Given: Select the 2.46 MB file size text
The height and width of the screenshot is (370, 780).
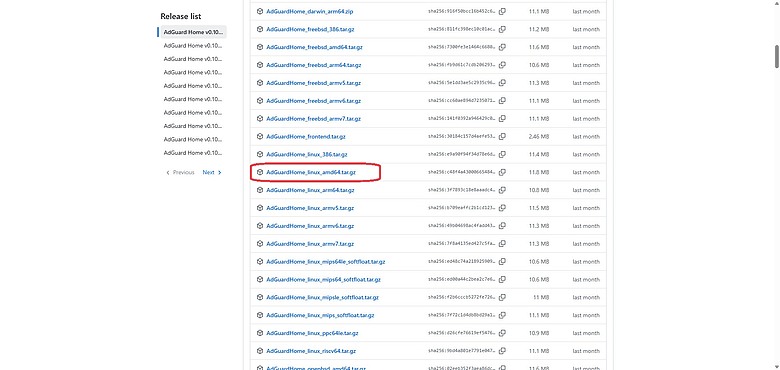Looking at the screenshot, I should coord(539,136).
